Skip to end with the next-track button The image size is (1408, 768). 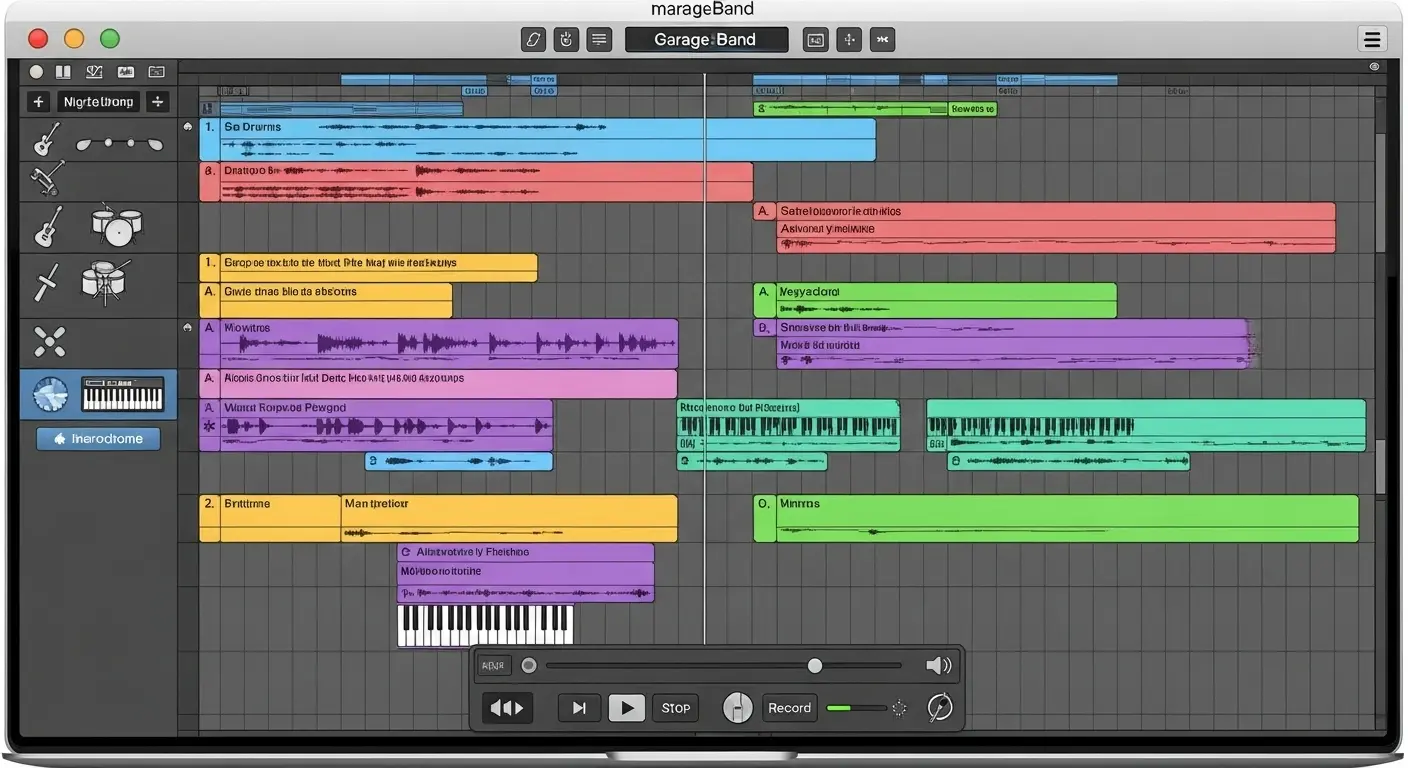click(x=579, y=708)
